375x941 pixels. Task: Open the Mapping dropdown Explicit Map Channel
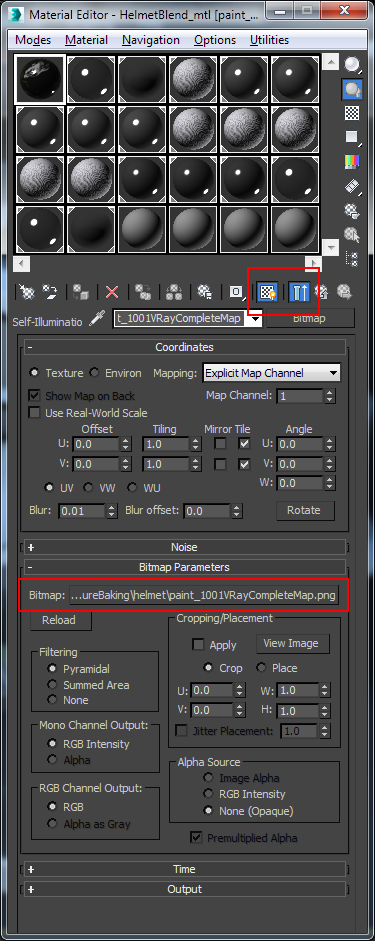272,373
